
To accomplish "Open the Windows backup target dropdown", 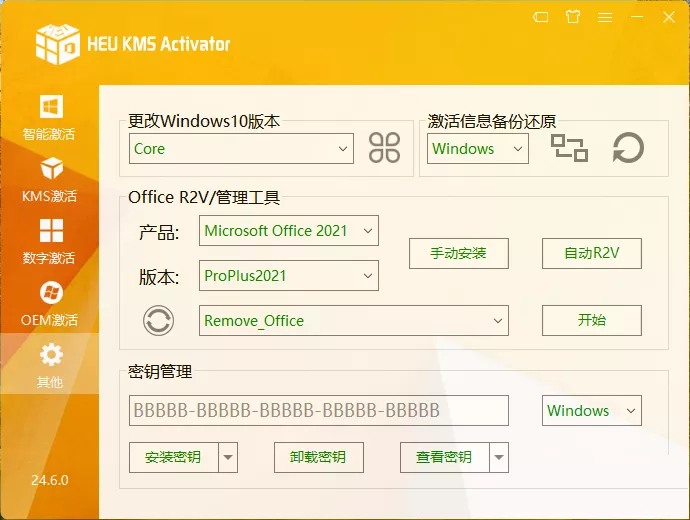I will point(477,149).
